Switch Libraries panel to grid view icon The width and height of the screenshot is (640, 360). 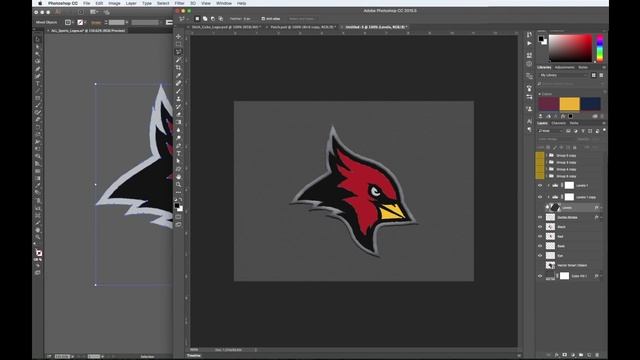593,76
